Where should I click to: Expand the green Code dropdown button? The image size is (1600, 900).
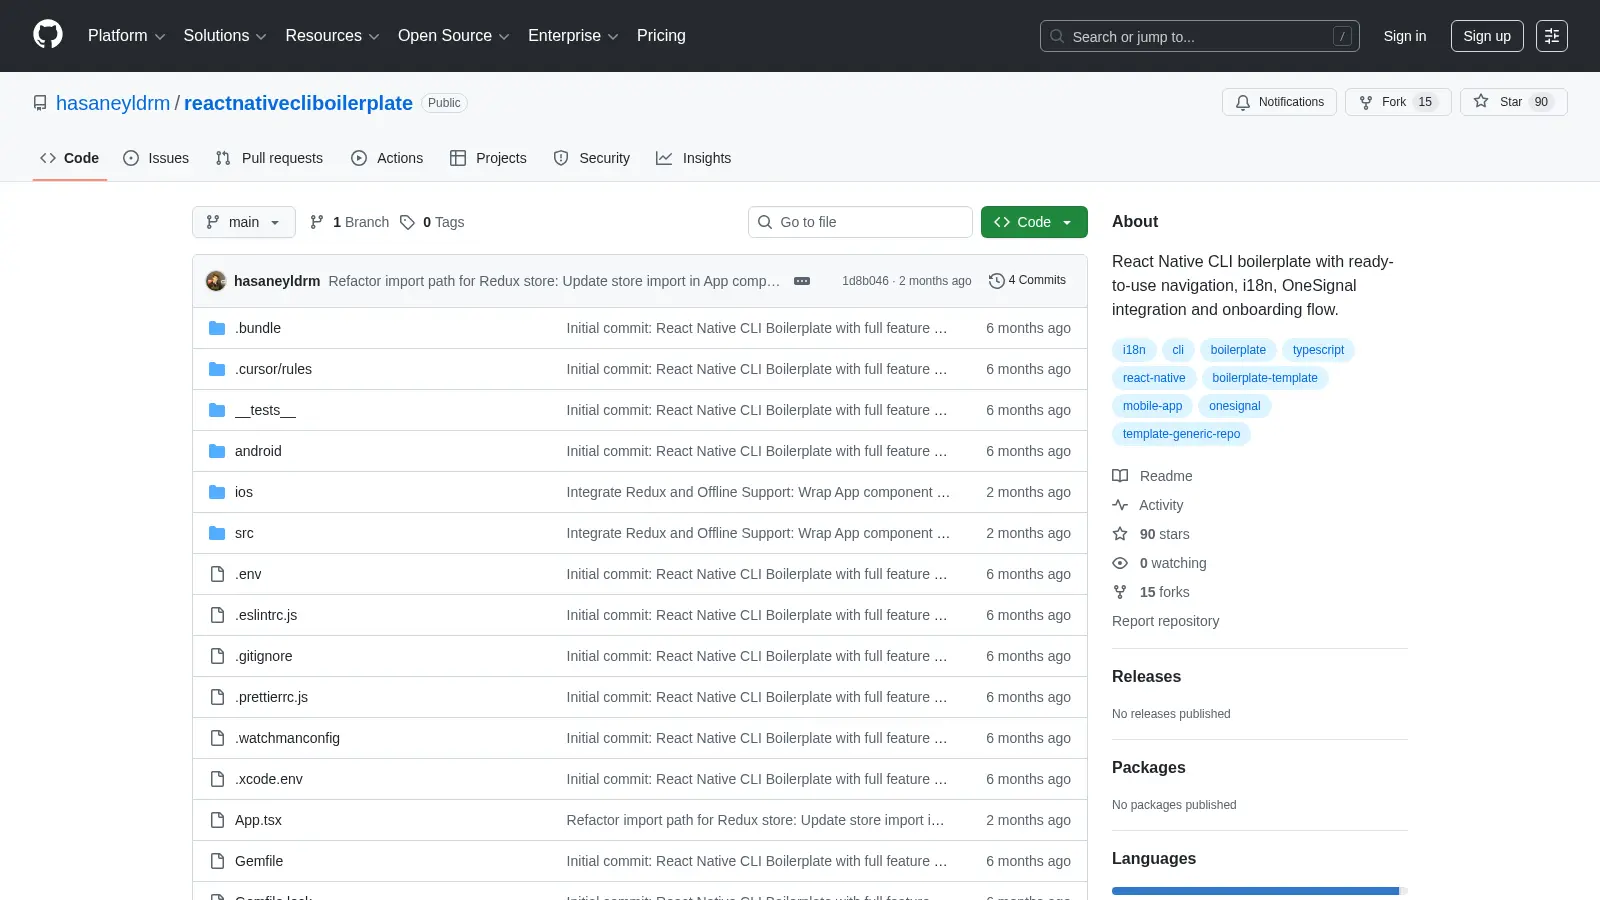[x=1034, y=222]
